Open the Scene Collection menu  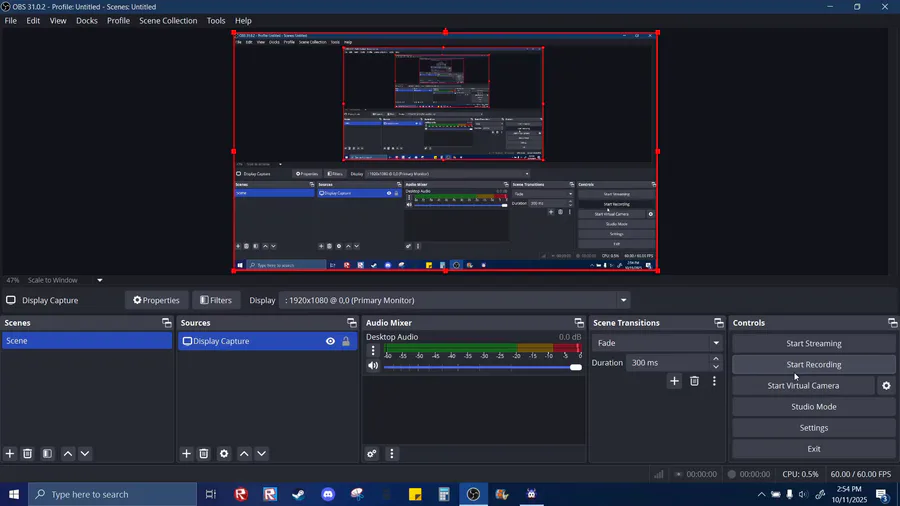tap(168, 21)
